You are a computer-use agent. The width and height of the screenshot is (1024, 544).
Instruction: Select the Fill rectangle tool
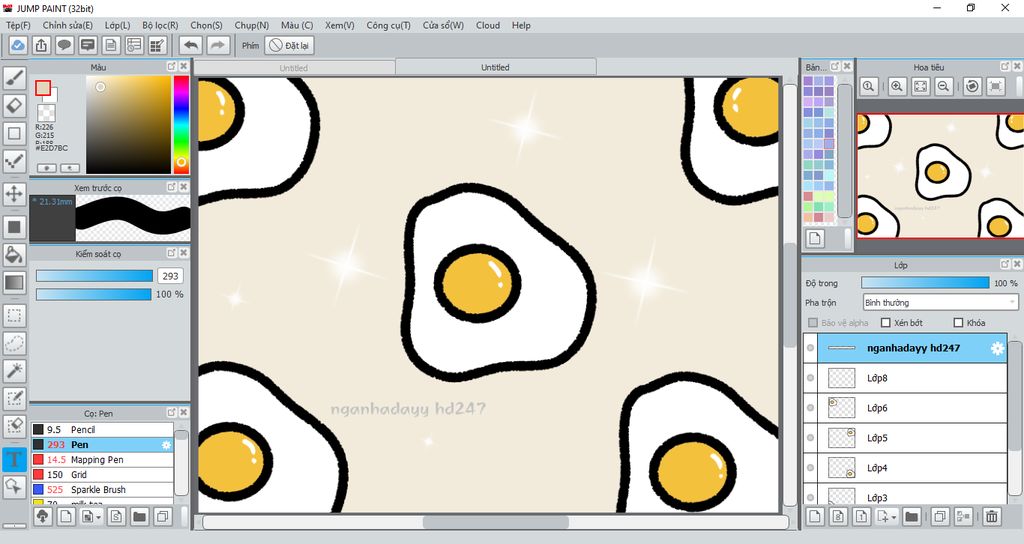(14, 227)
